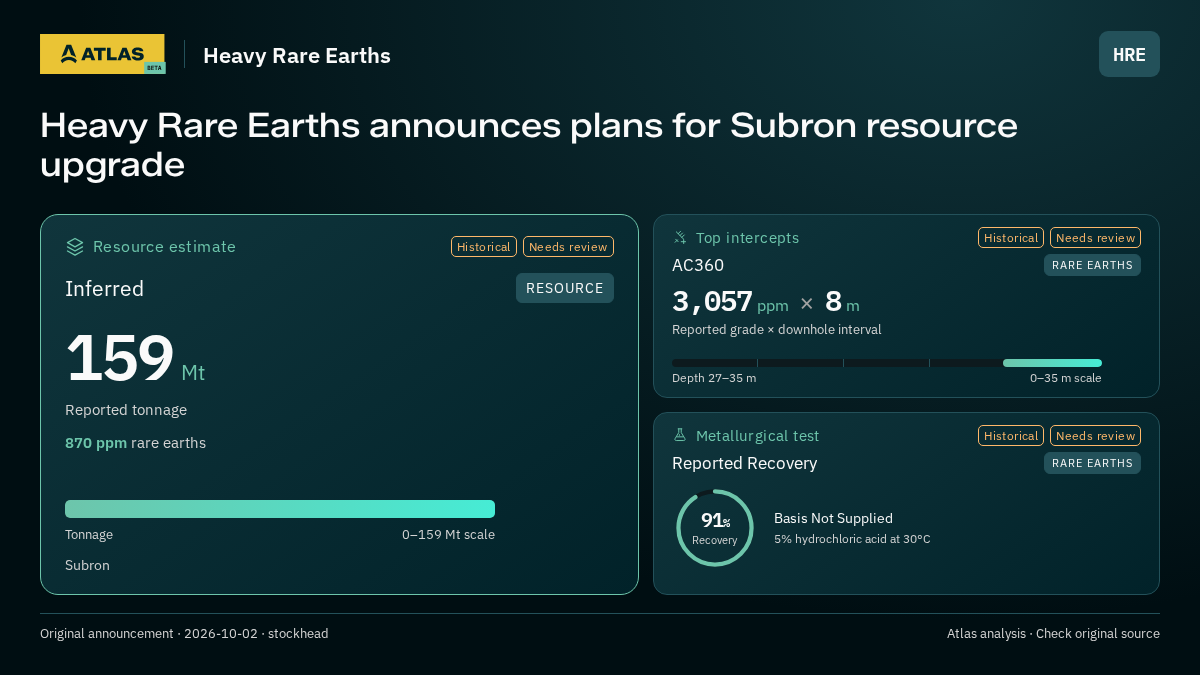This screenshot has height=675, width=1200.
Task: Click the Inferred category label
Action: 104,289
